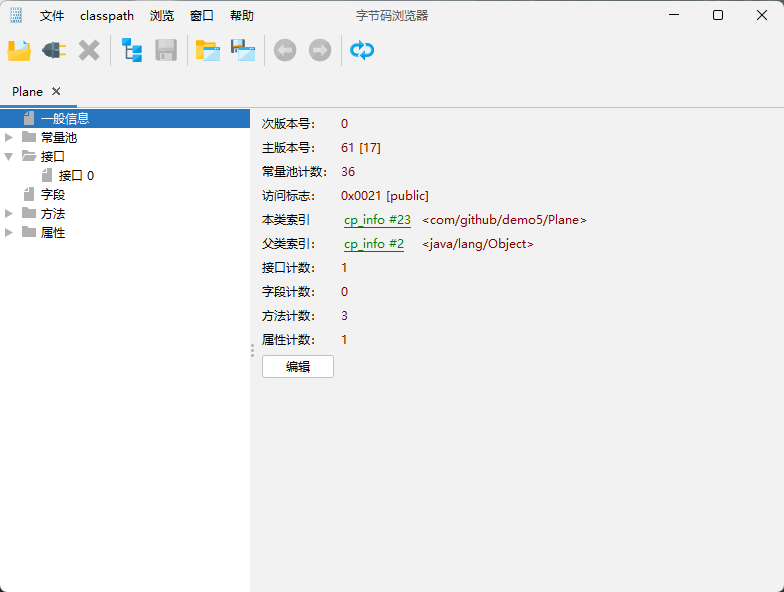Close the Plane tab
This screenshot has width=784, height=592.
(56, 91)
